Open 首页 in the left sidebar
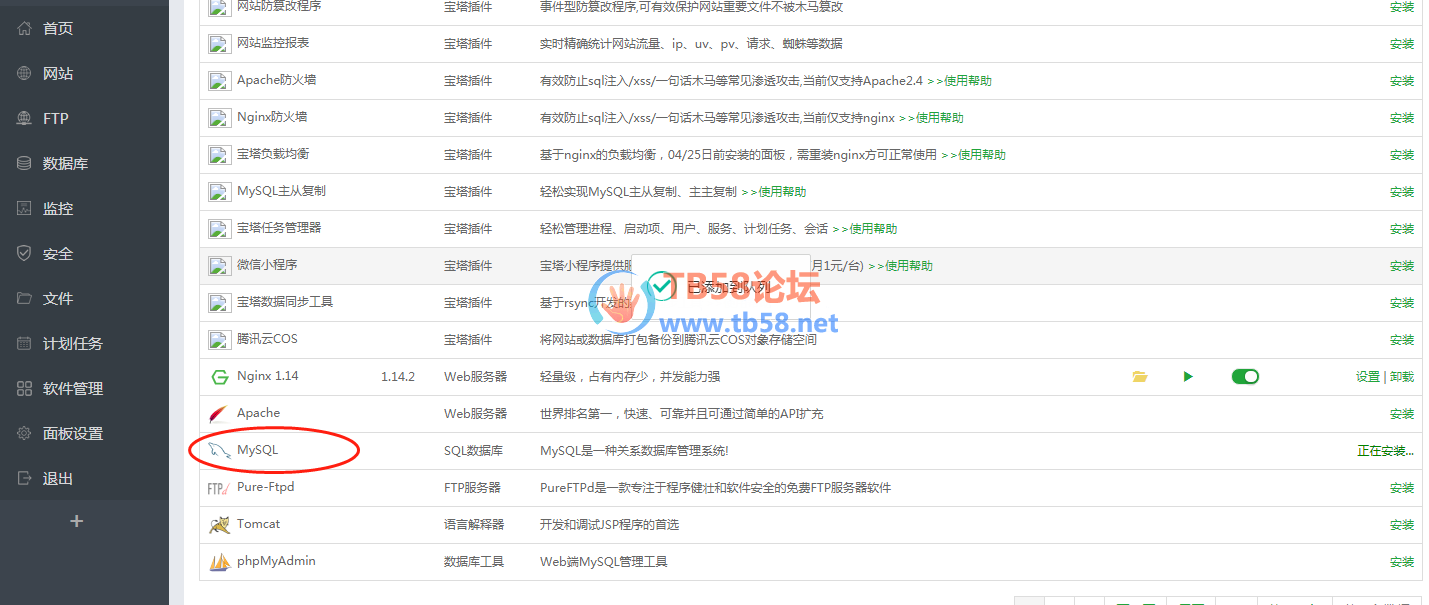 [x=57, y=29]
